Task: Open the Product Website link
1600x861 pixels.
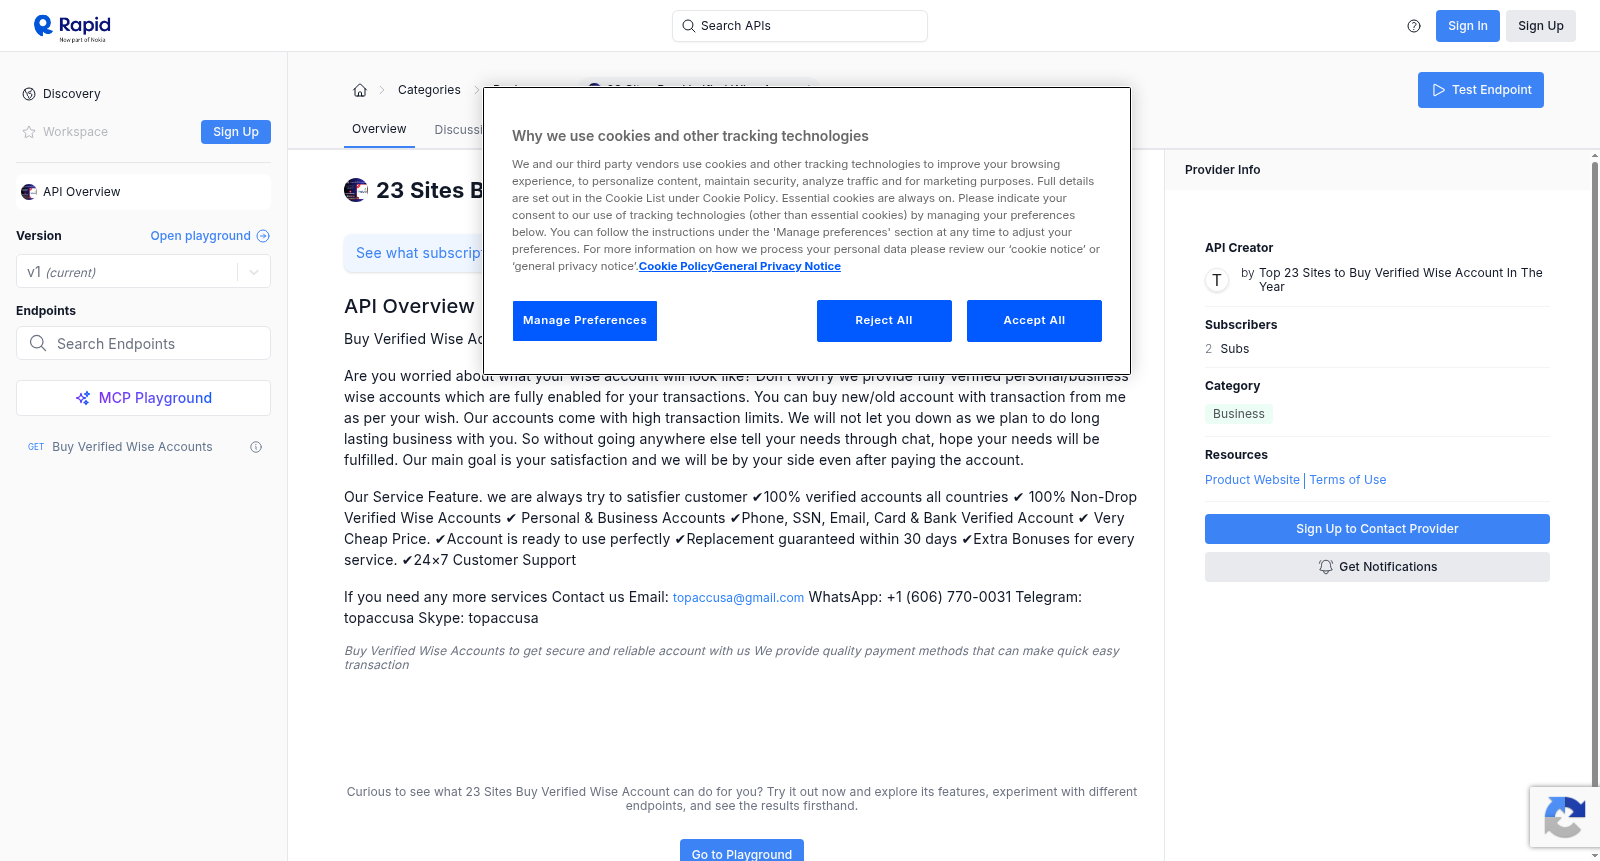Action: (1252, 480)
